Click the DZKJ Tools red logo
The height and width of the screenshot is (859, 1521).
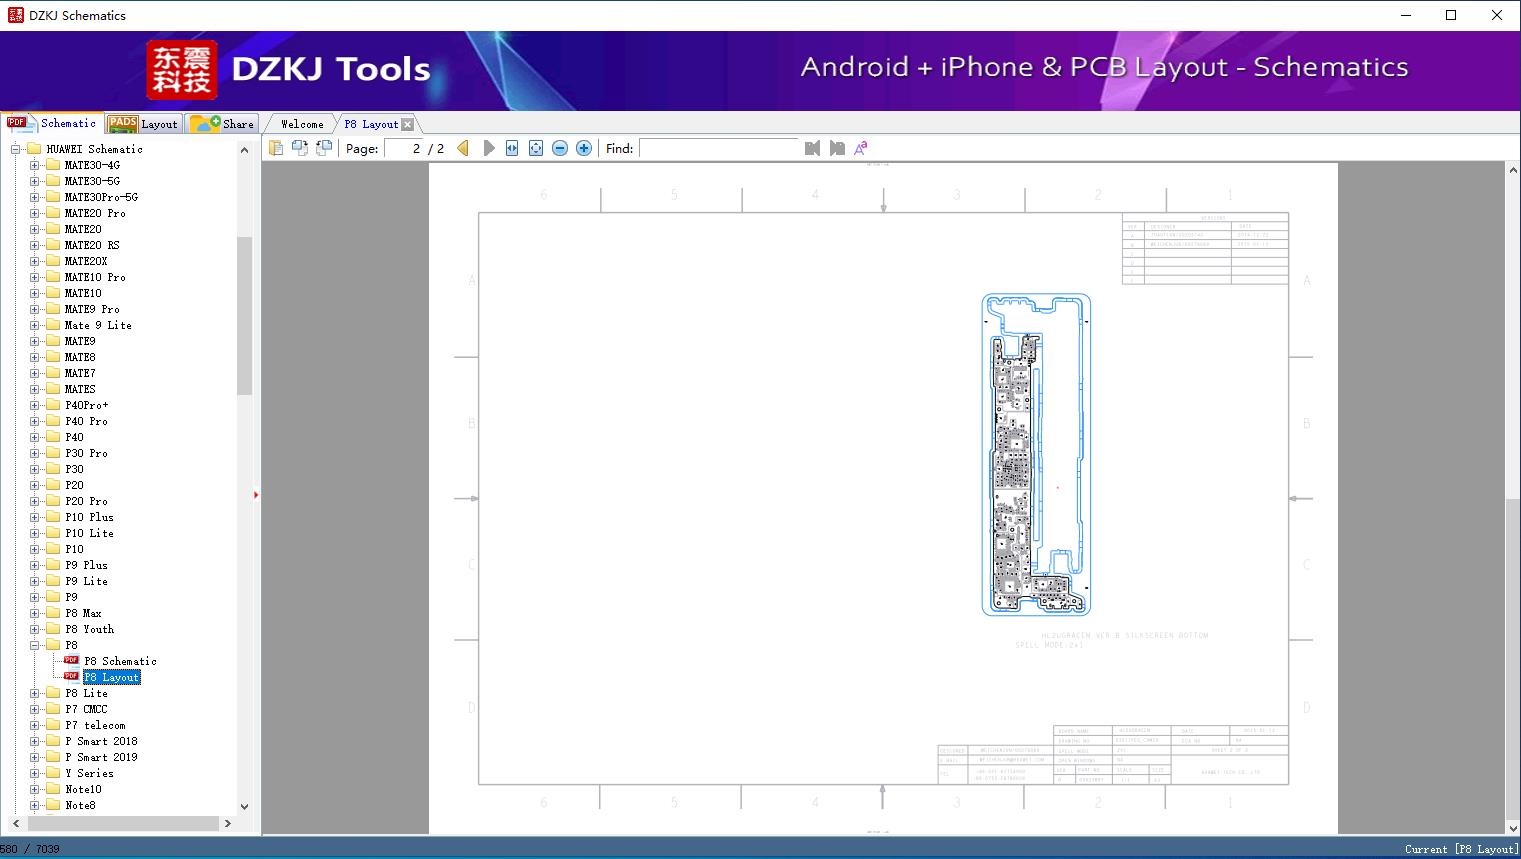coord(182,70)
